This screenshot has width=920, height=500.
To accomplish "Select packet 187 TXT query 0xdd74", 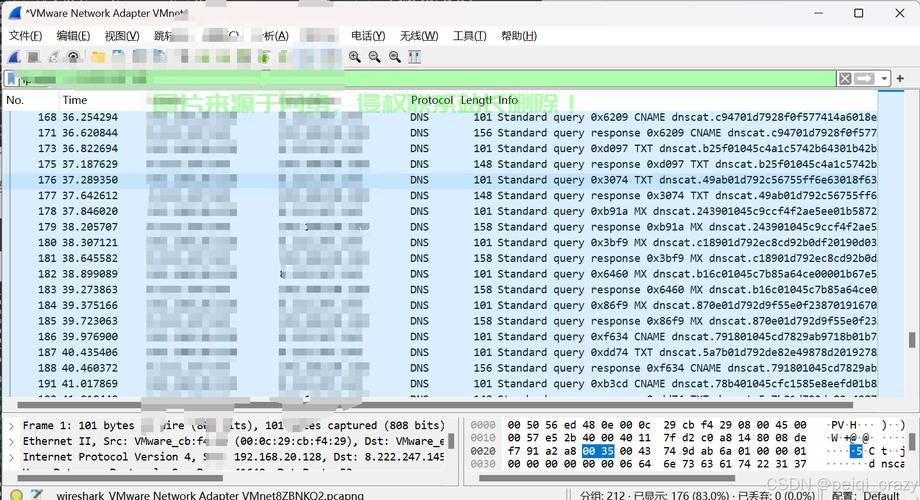I will (440, 352).
